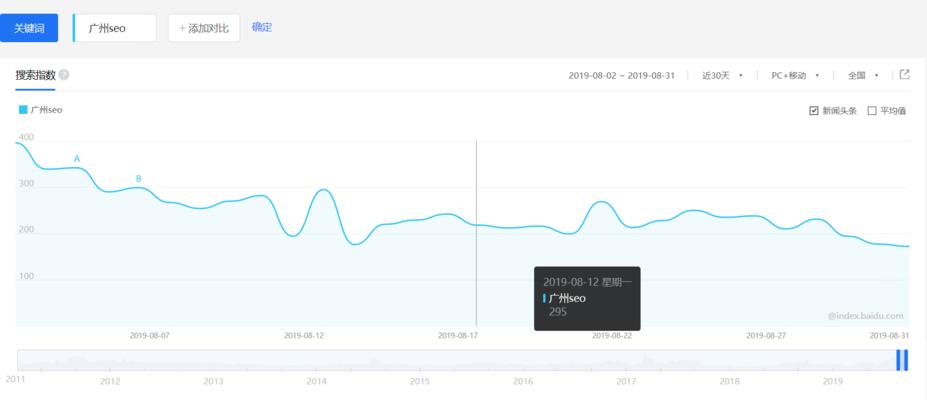Enable the 平均值 checkbox
Image resolution: width=927 pixels, height=400 pixels.
pyautogui.click(x=872, y=111)
